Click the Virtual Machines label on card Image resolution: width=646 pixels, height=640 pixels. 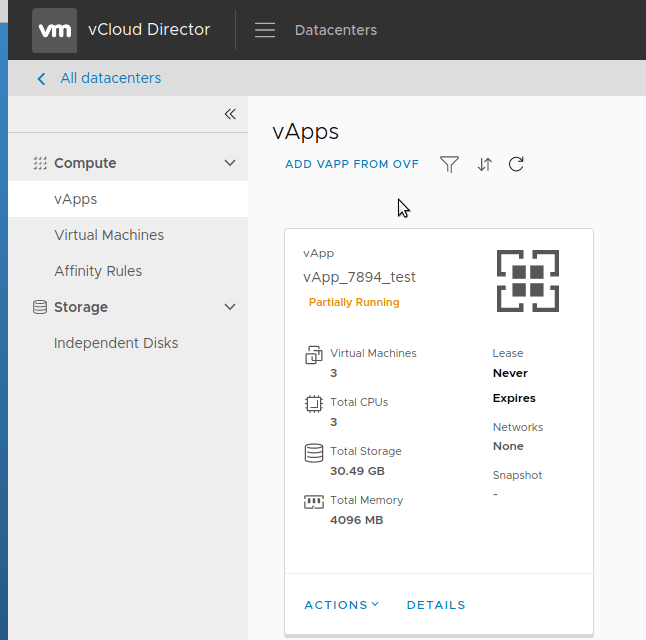click(x=373, y=353)
